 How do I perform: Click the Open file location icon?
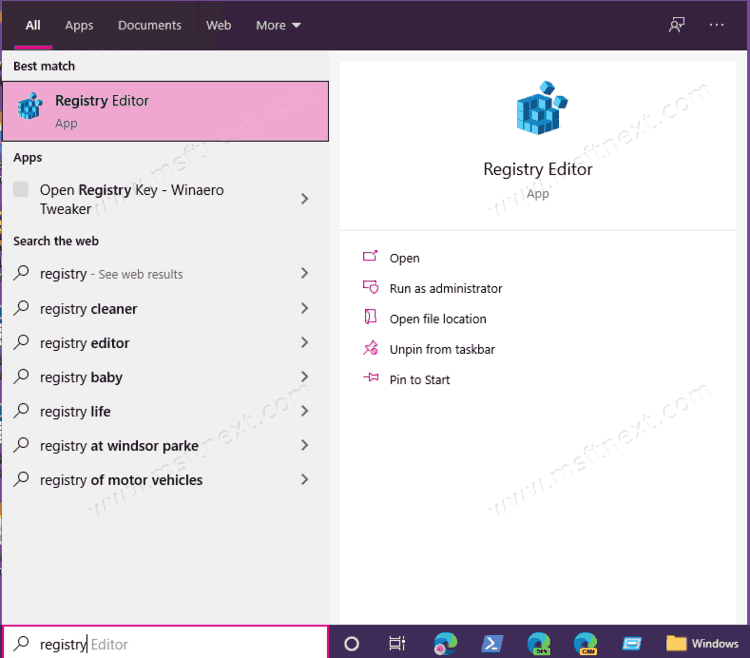click(x=370, y=317)
